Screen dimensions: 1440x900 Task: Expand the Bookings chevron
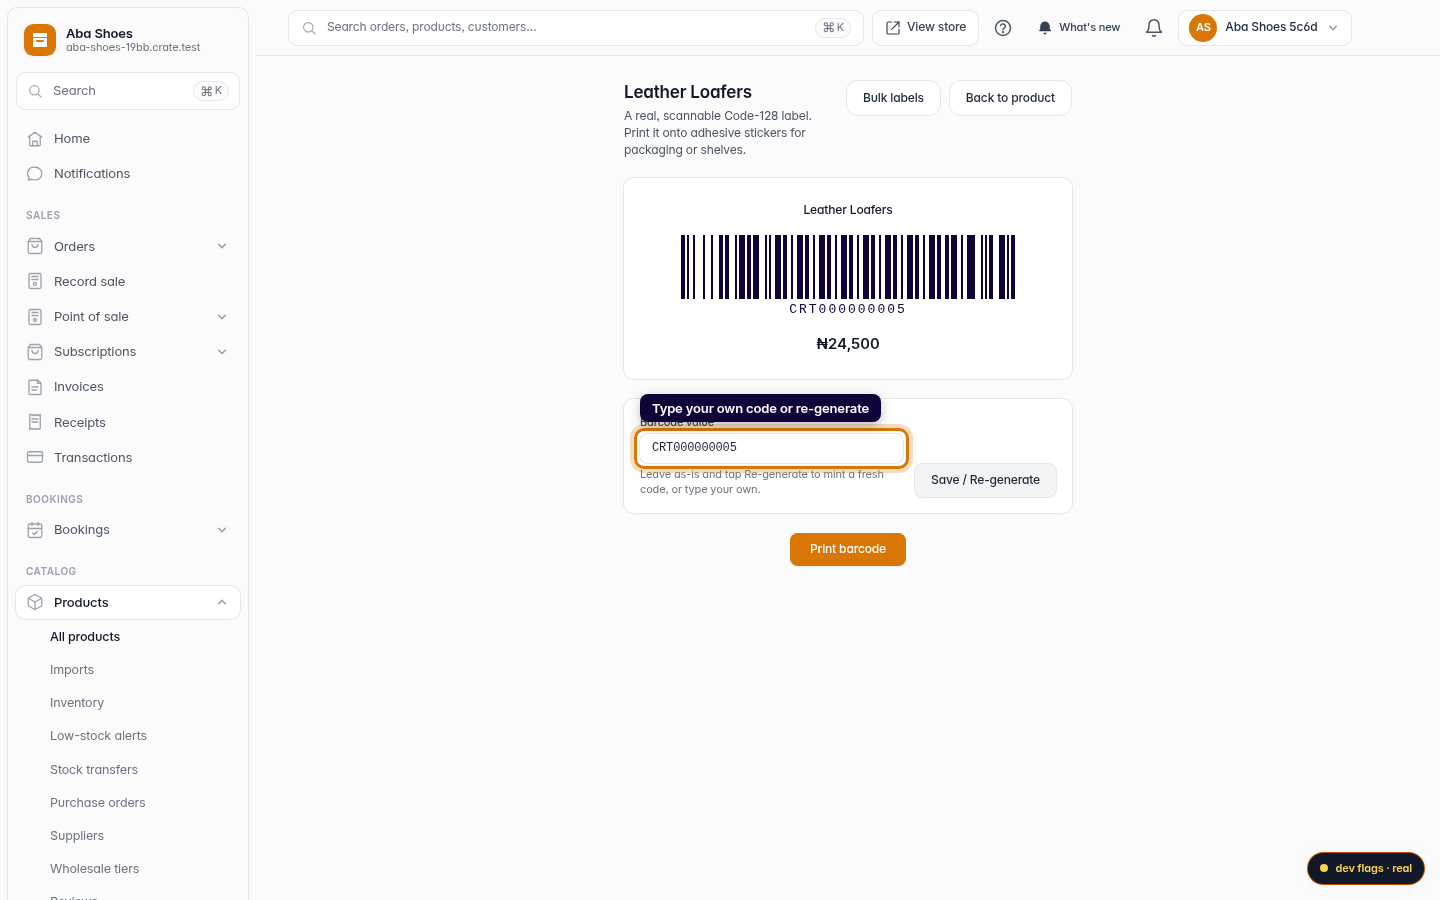pos(222,530)
